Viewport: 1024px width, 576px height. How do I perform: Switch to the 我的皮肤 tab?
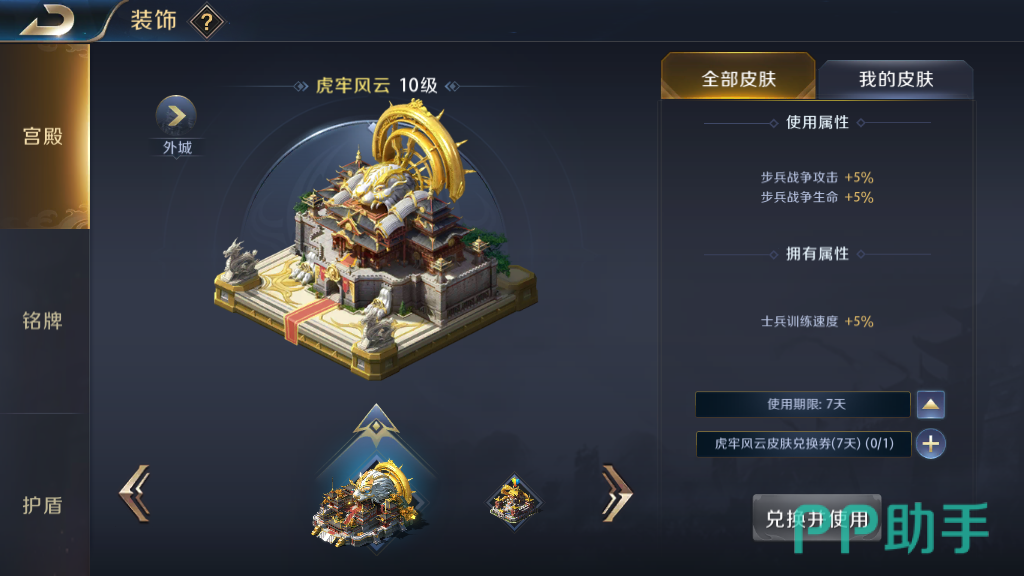(896, 80)
